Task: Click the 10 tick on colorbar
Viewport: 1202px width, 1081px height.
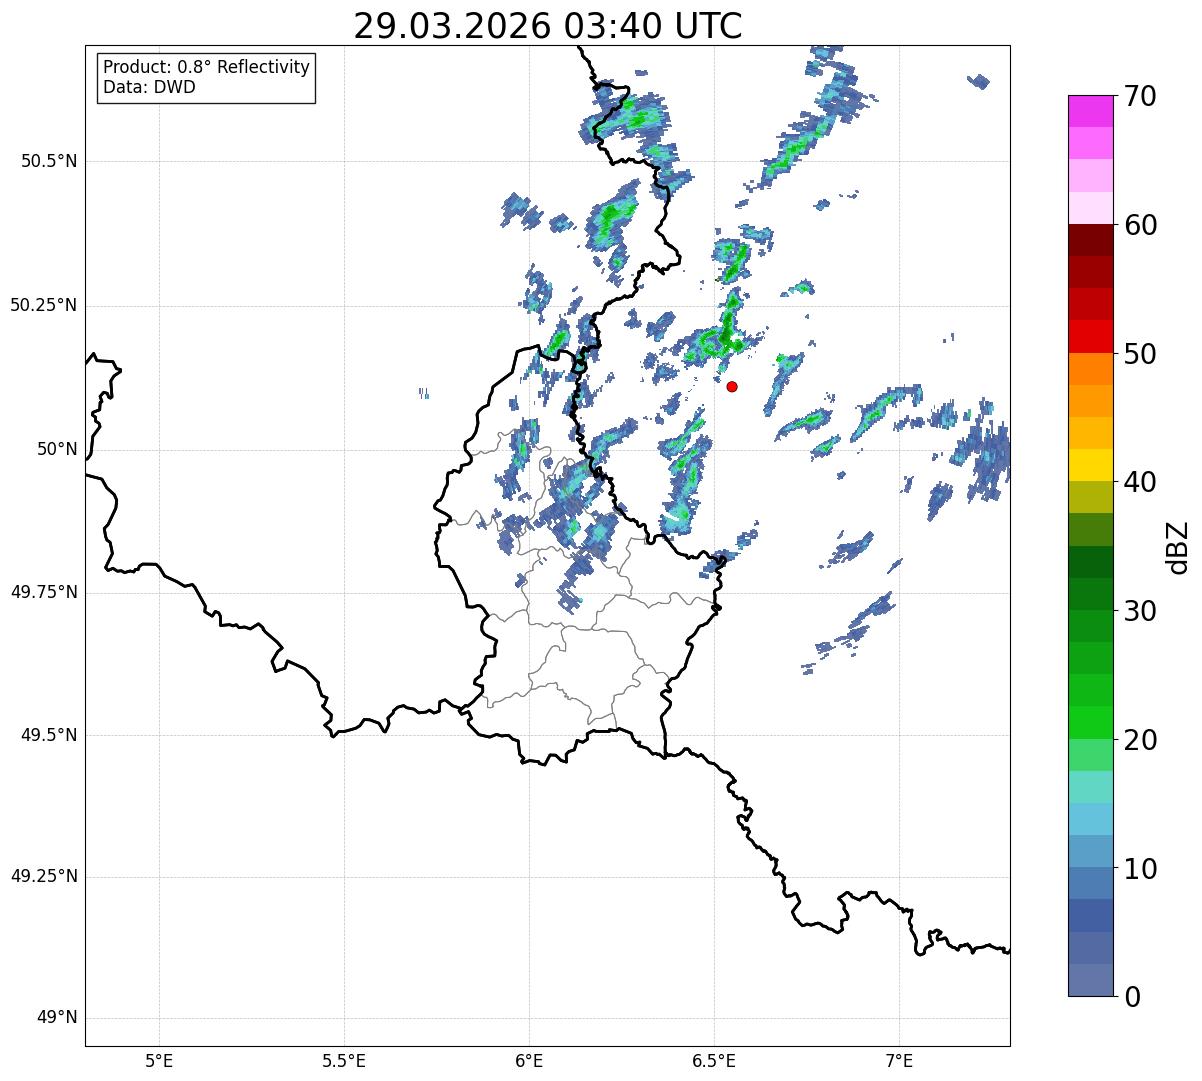Action: [x=1141, y=869]
